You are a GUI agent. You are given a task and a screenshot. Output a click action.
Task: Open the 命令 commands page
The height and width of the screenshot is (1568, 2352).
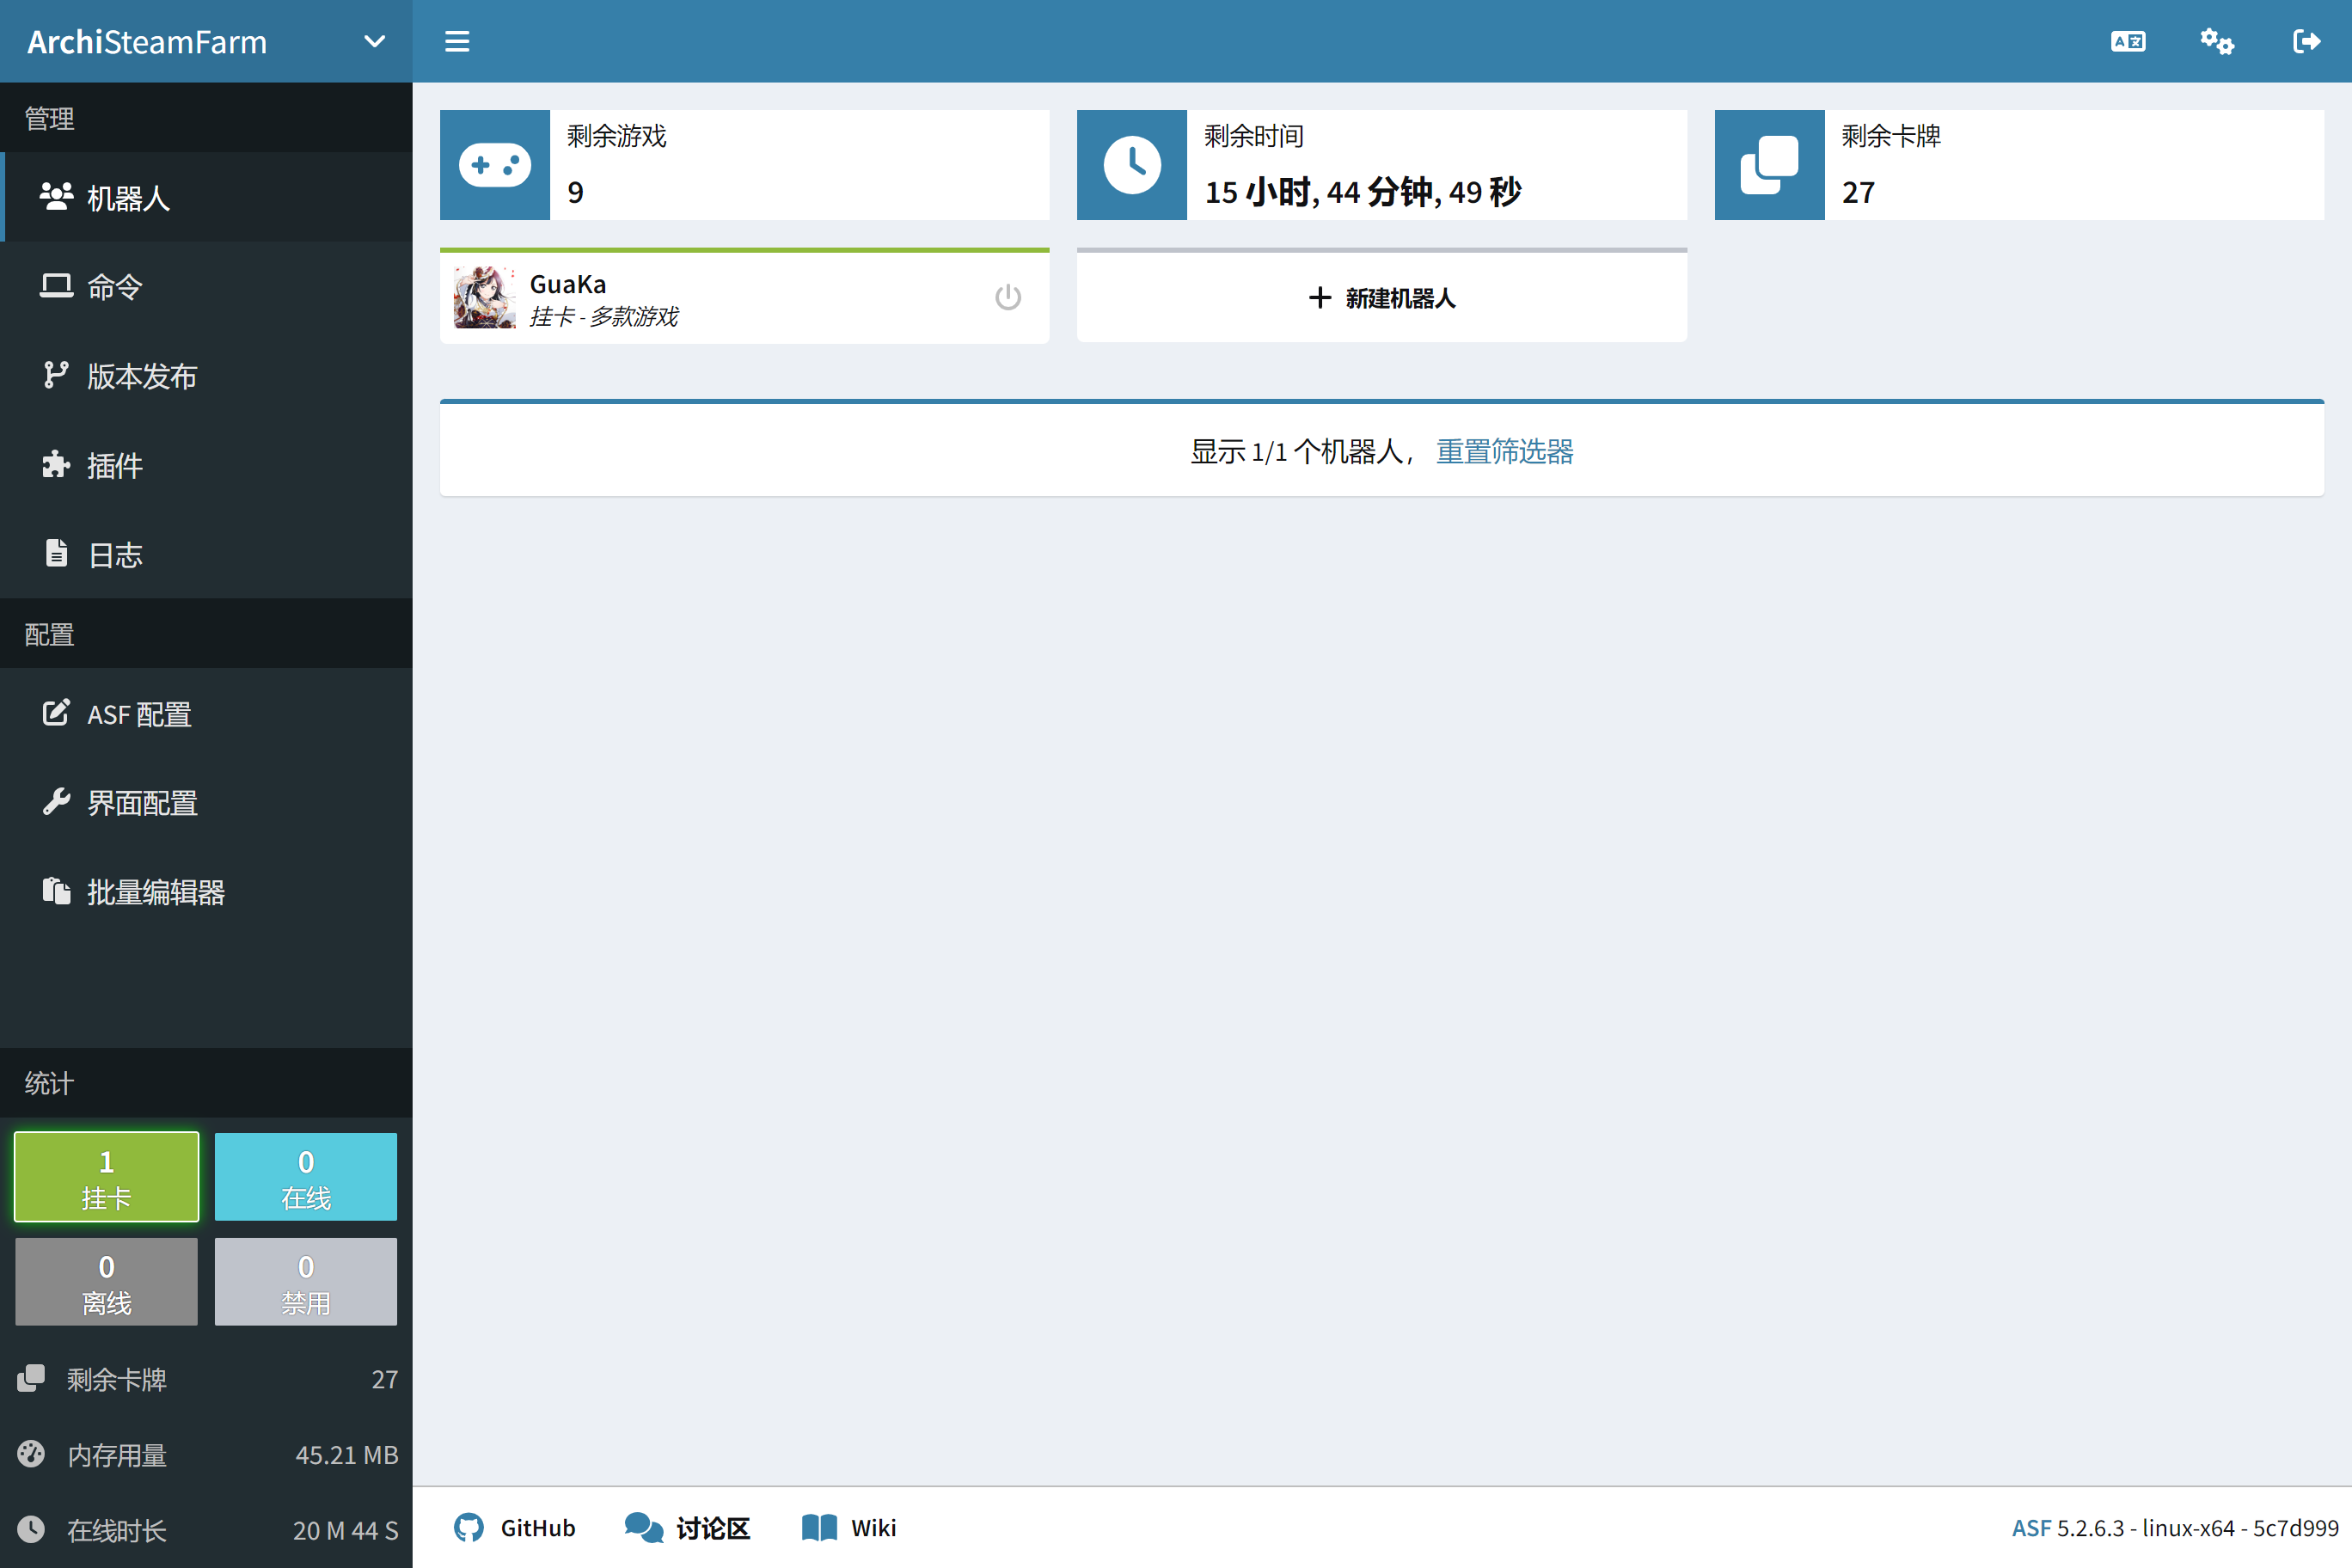(206, 286)
